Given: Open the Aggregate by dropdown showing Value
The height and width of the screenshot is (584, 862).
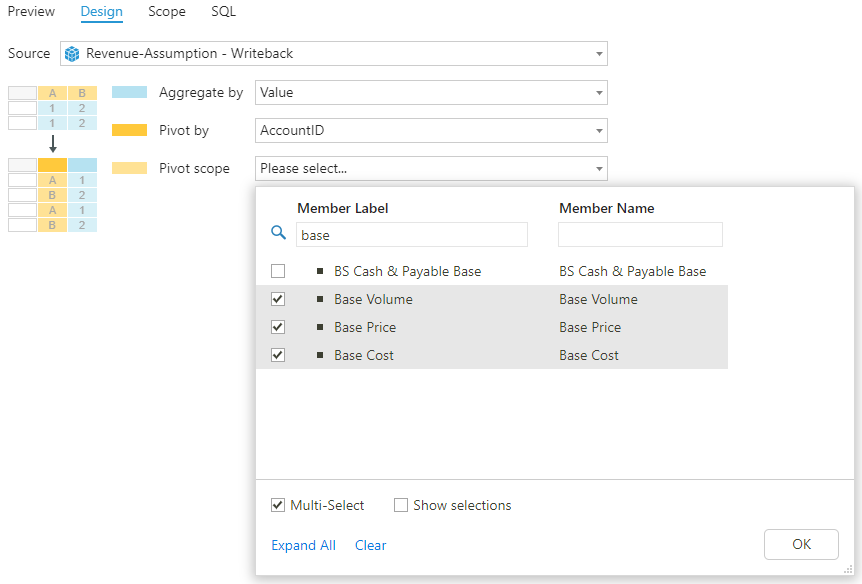Looking at the screenshot, I should point(598,92).
